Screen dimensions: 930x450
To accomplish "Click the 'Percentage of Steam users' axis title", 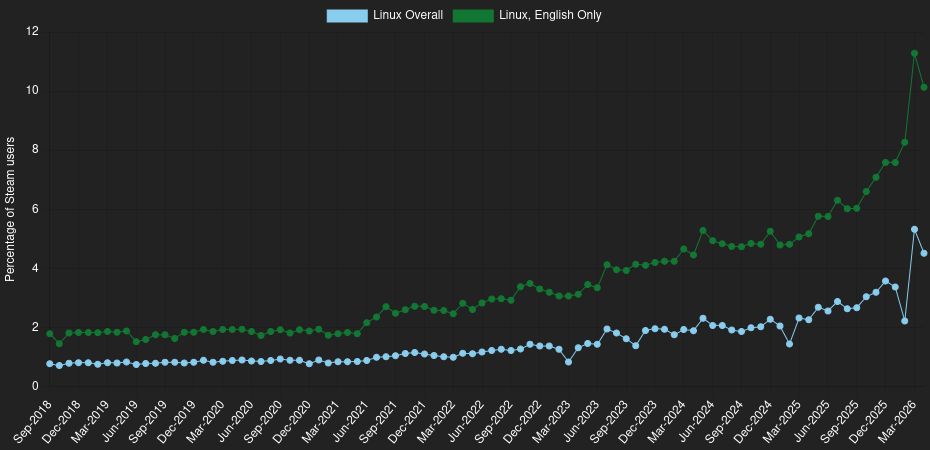I will [x=10, y=209].
